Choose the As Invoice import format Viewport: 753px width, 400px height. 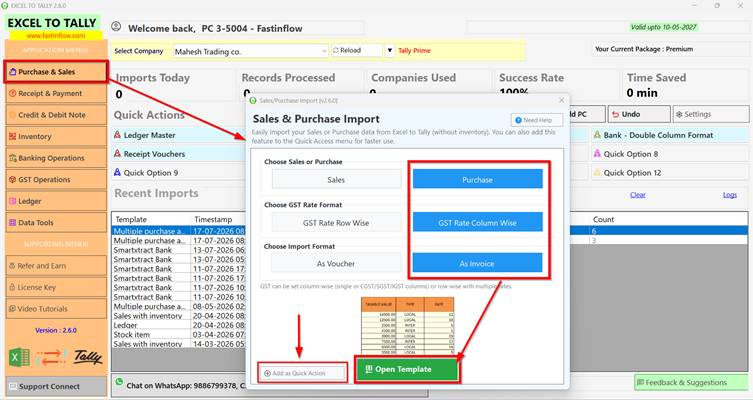click(477, 264)
